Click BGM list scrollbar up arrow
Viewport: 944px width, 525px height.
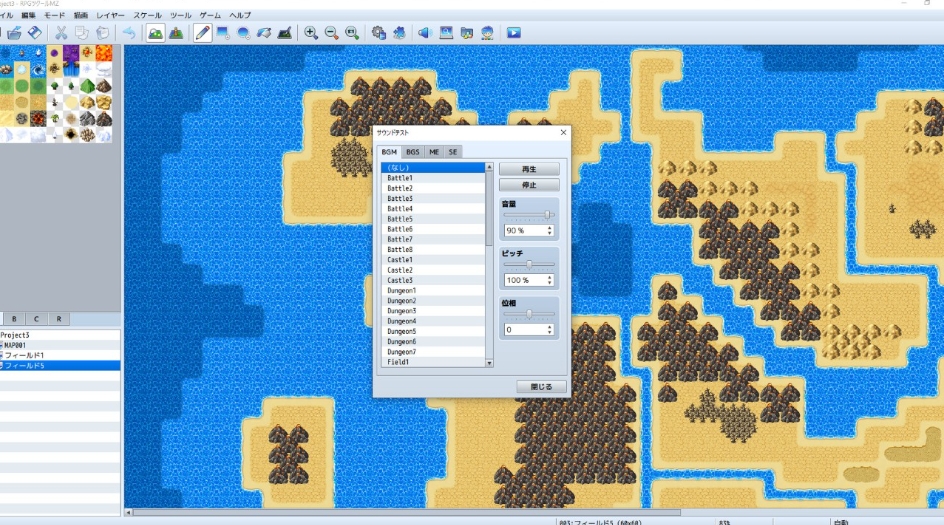(489, 167)
